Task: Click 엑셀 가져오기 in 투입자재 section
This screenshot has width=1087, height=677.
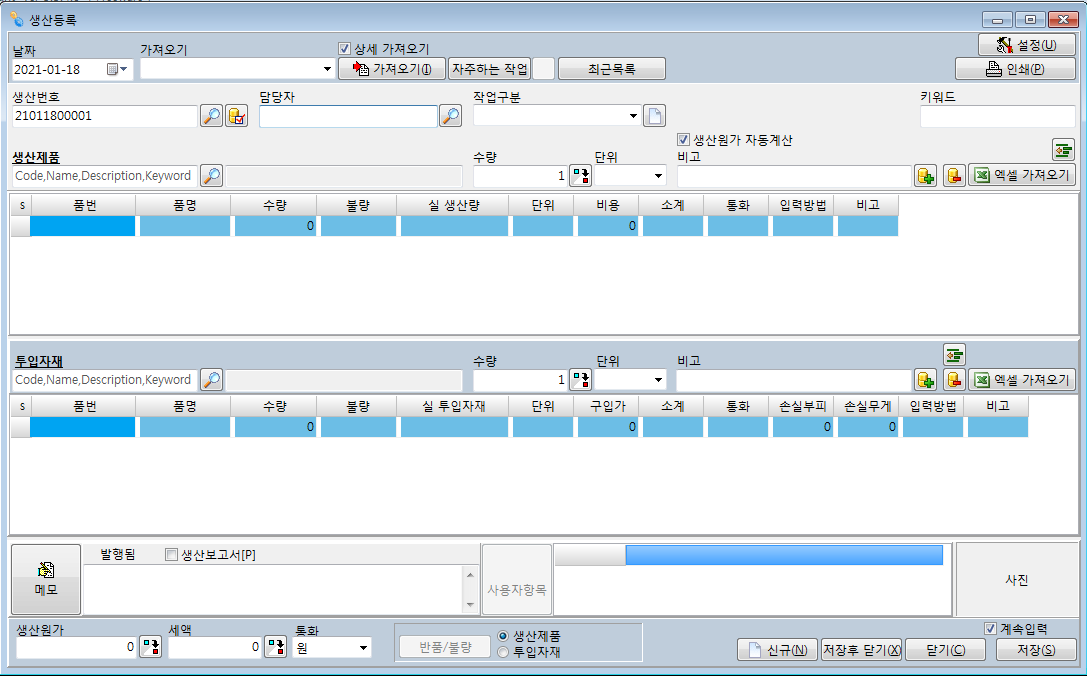Action: [x=1022, y=380]
